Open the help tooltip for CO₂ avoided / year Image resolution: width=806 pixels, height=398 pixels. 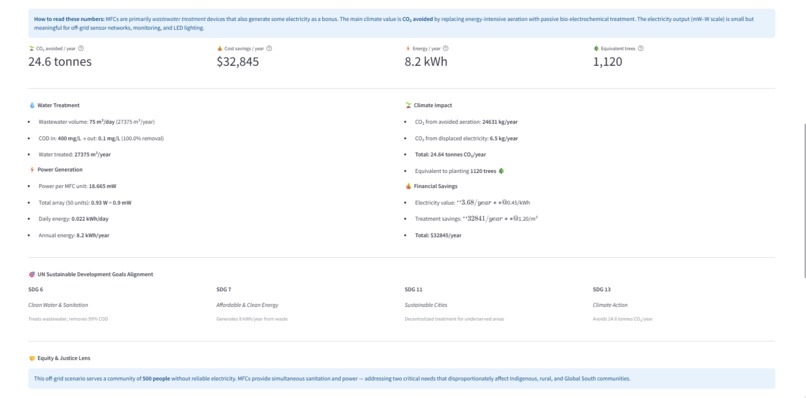81,48
